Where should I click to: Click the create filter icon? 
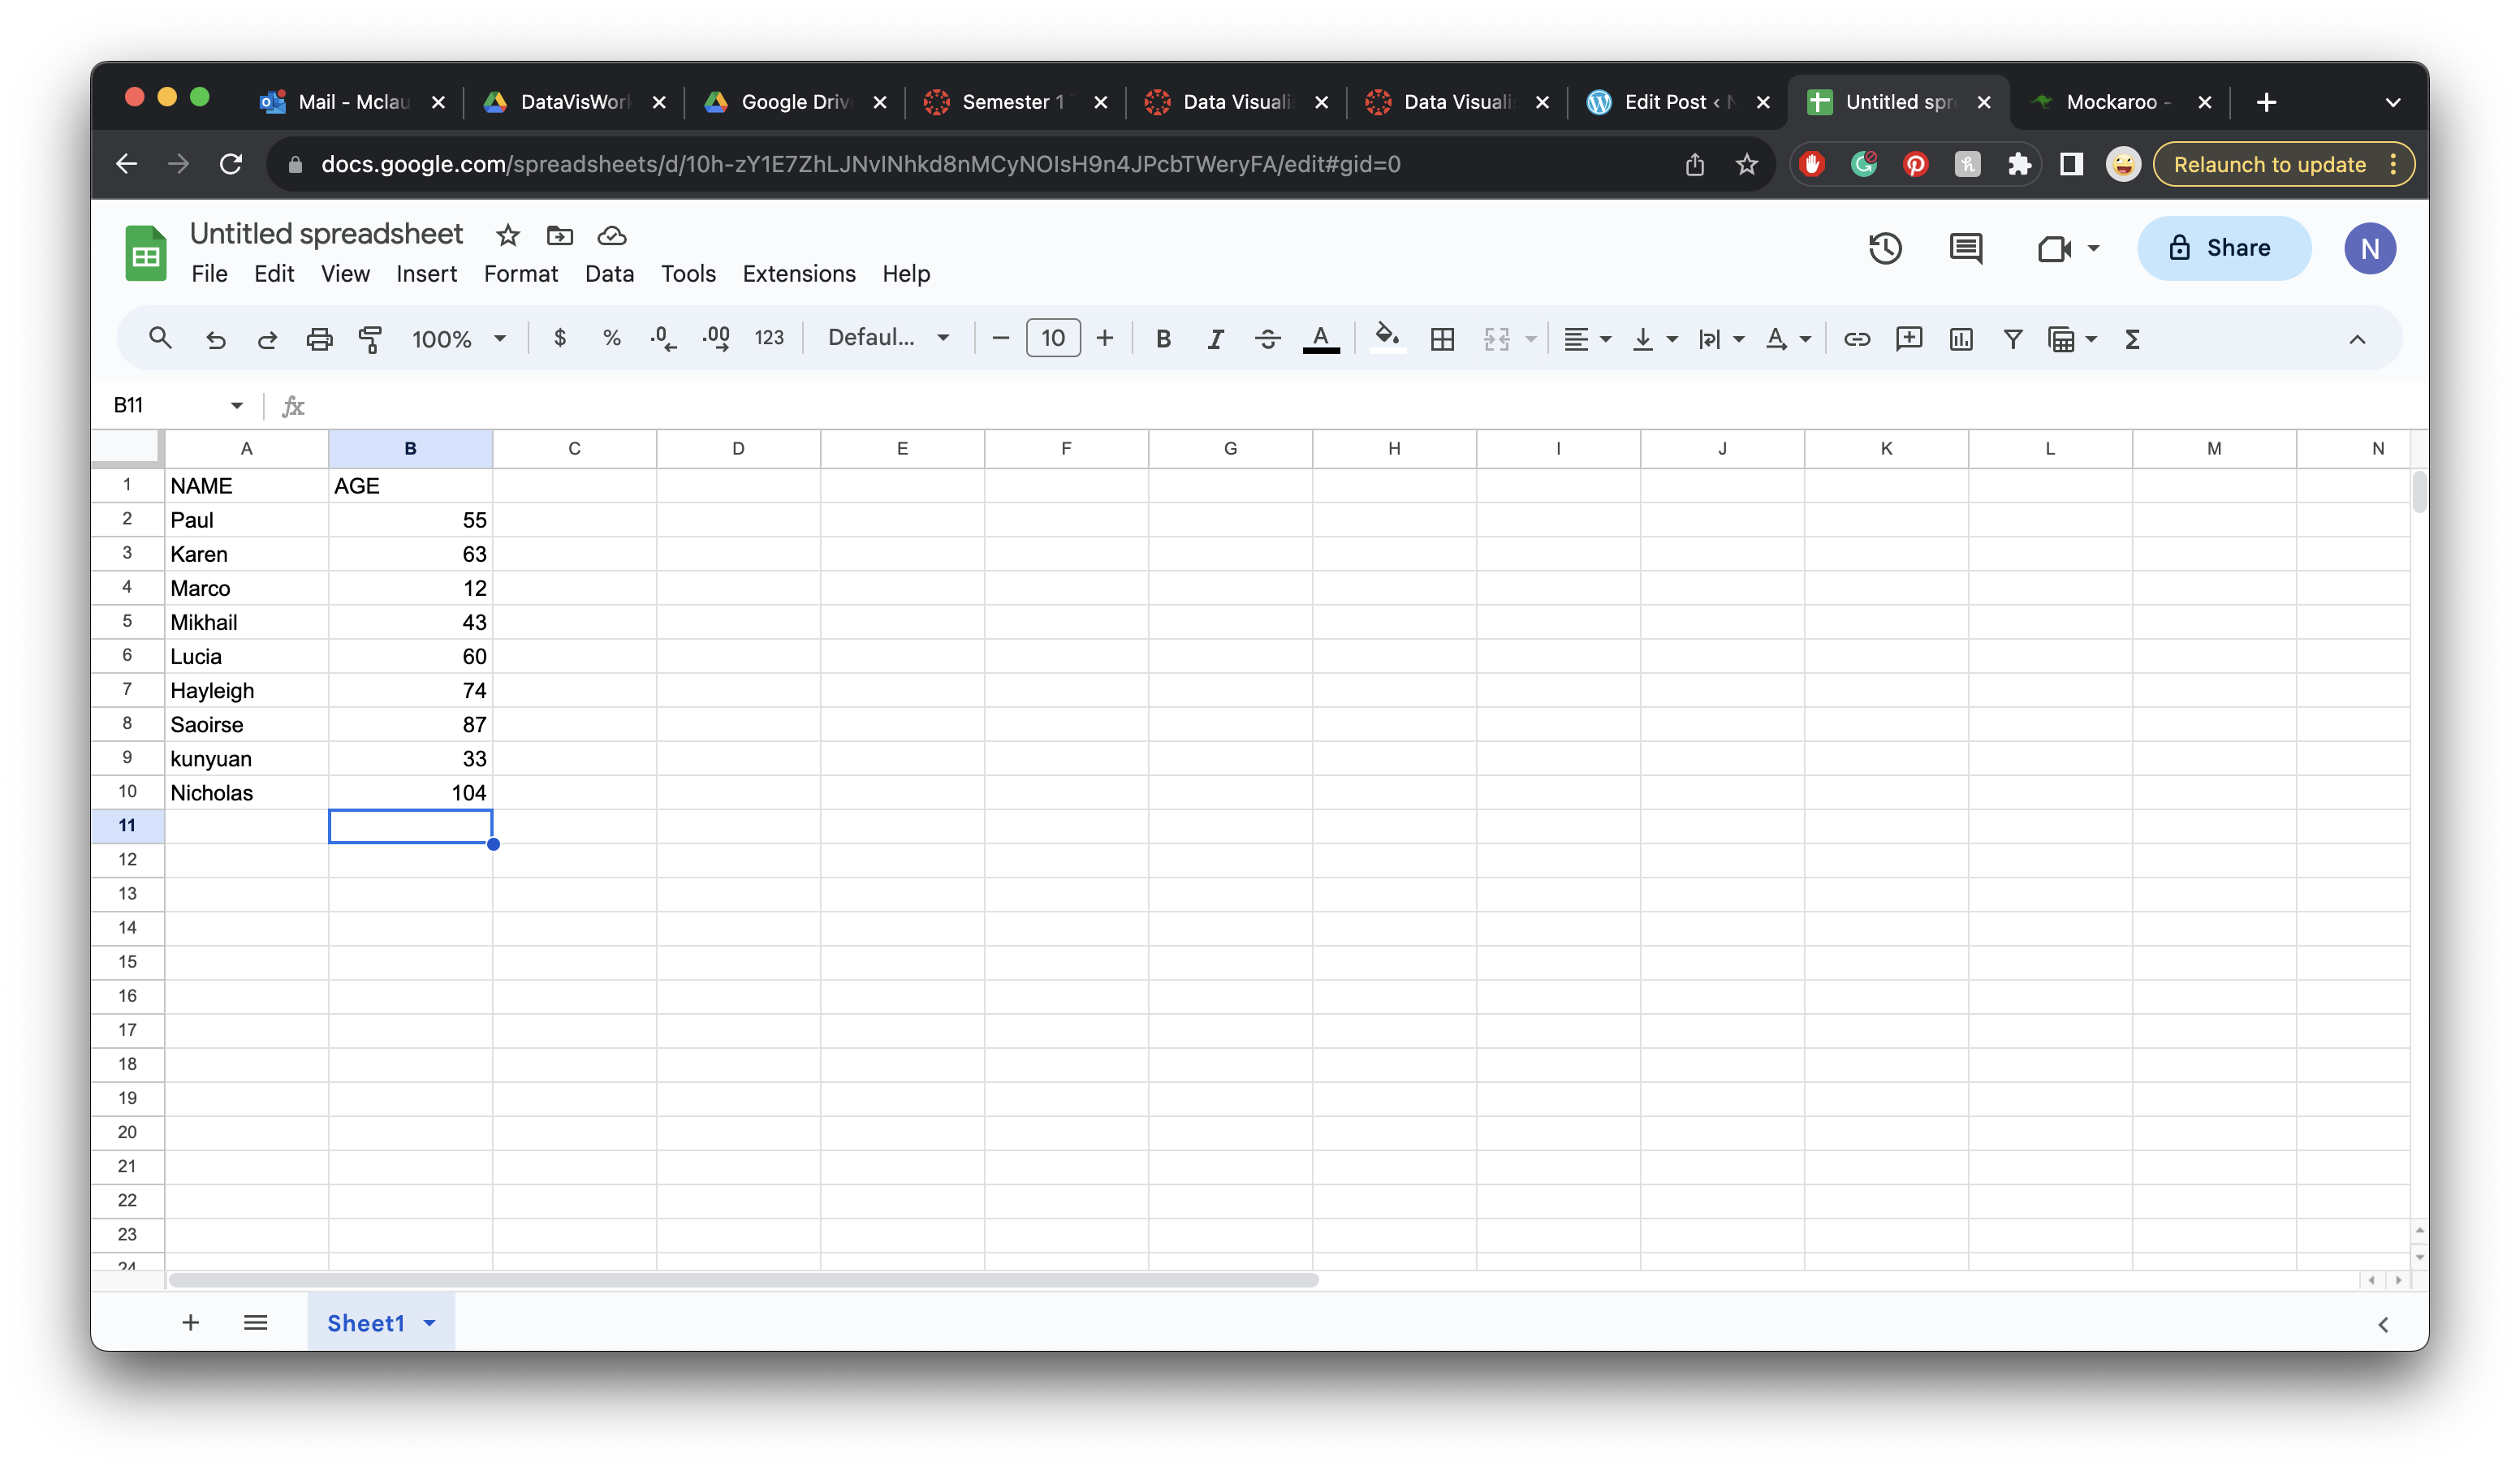[2012, 339]
